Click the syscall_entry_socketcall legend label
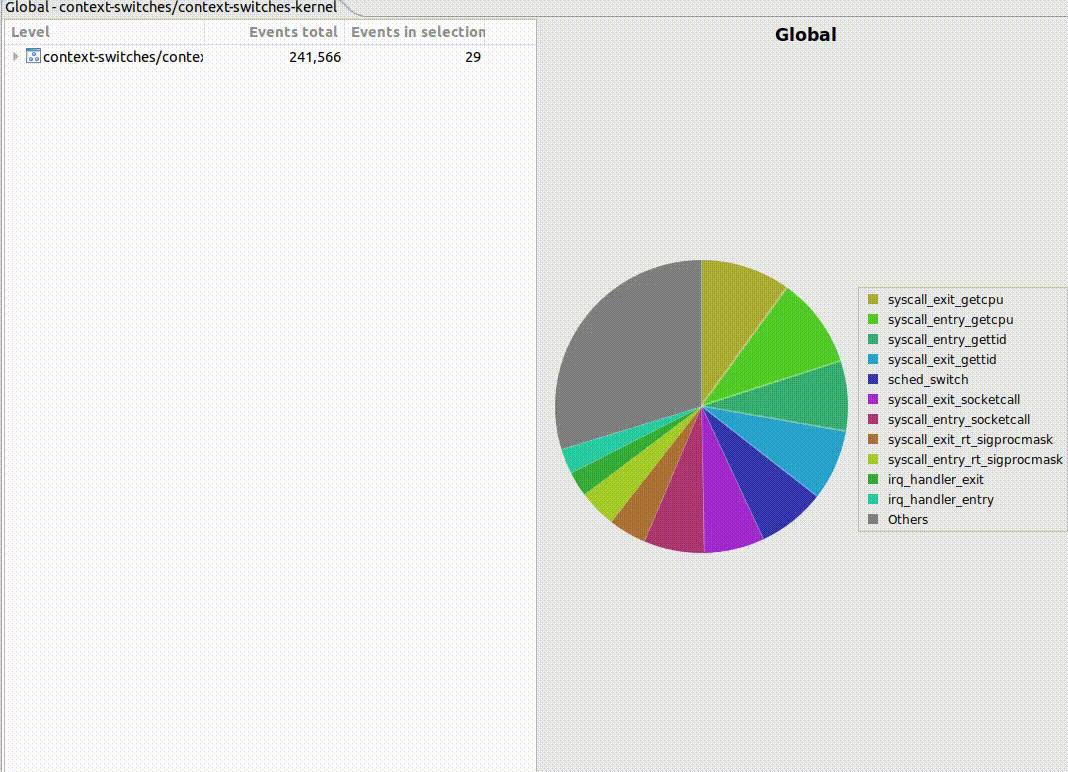This screenshot has width=1068, height=772. point(958,420)
